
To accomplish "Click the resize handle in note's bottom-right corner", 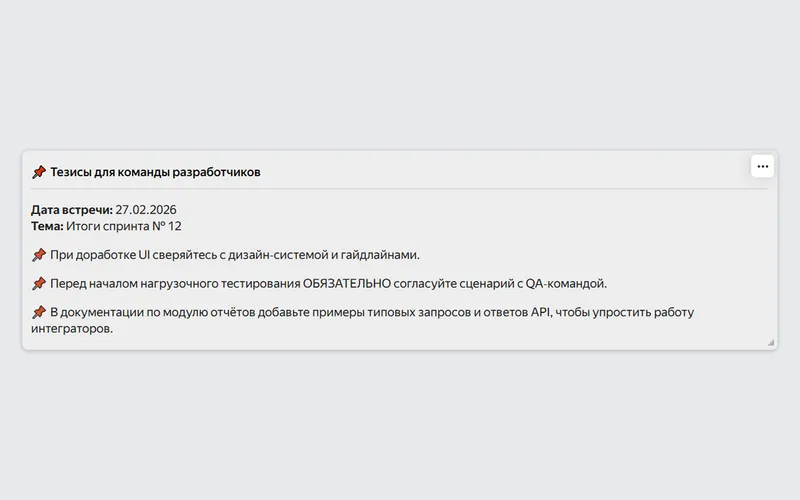I will [x=771, y=342].
